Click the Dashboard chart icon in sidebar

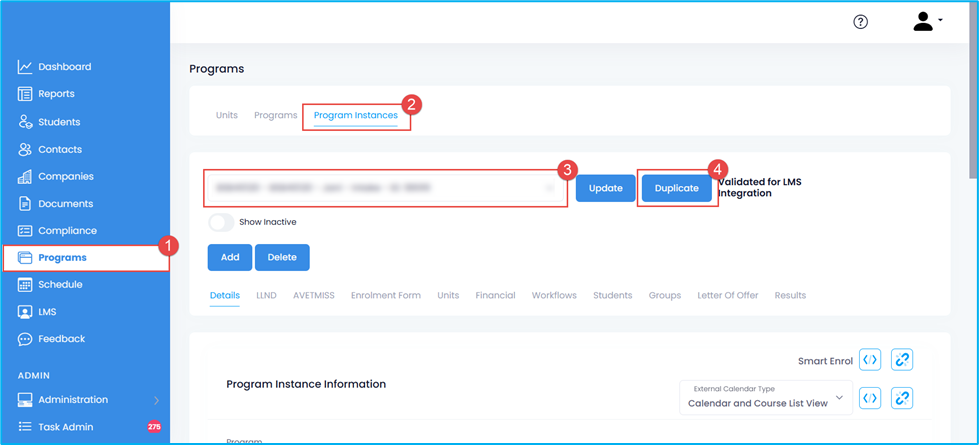(25, 67)
